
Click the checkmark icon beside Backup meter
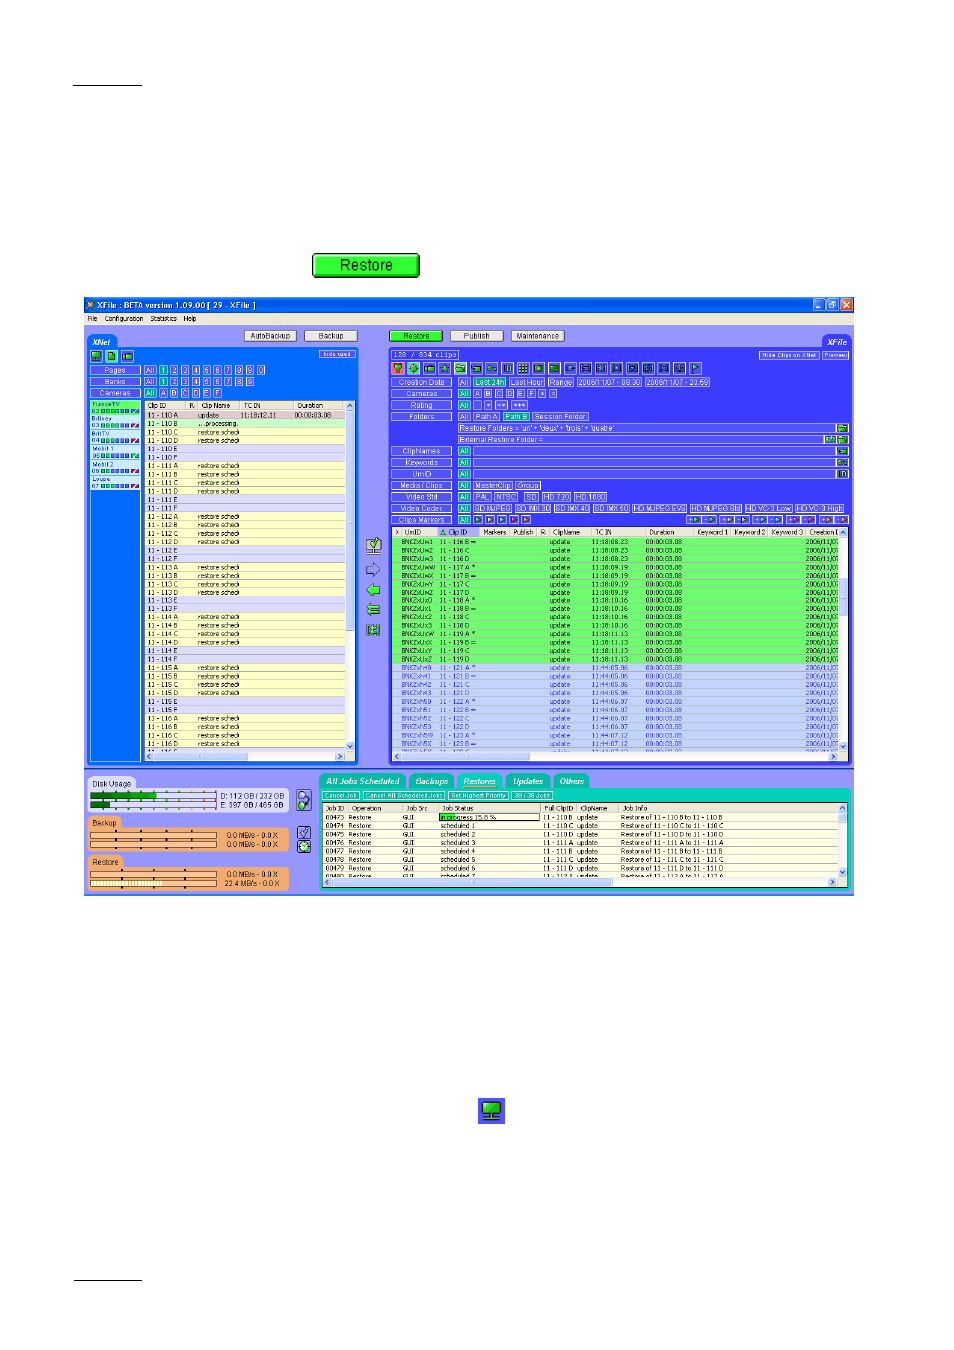(x=304, y=832)
